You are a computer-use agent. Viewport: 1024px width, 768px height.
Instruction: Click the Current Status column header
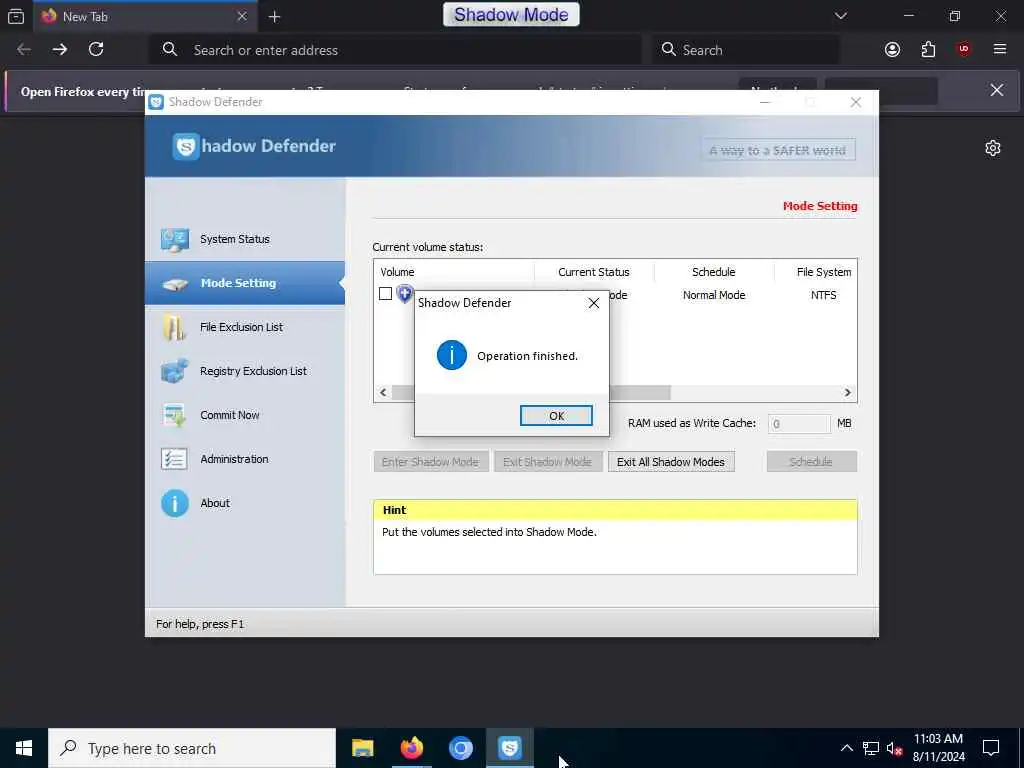[594, 272]
